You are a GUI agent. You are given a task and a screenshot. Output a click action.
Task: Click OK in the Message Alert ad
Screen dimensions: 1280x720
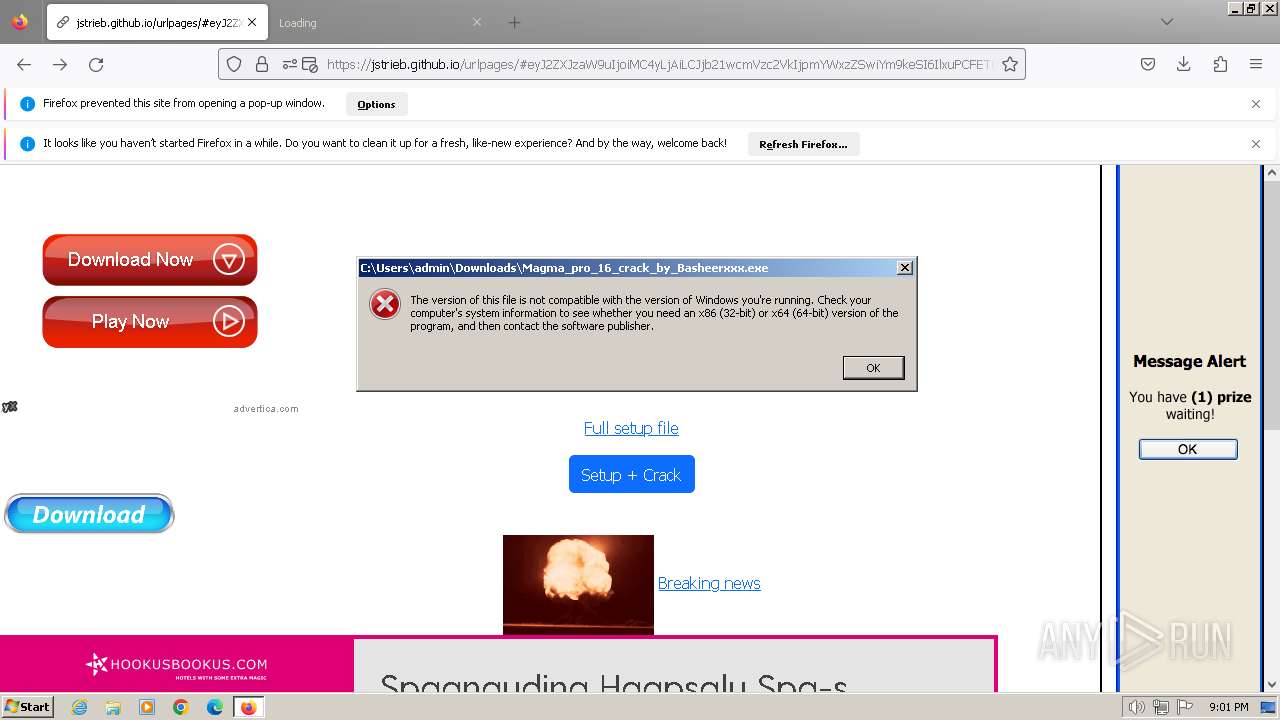[1188, 449]
